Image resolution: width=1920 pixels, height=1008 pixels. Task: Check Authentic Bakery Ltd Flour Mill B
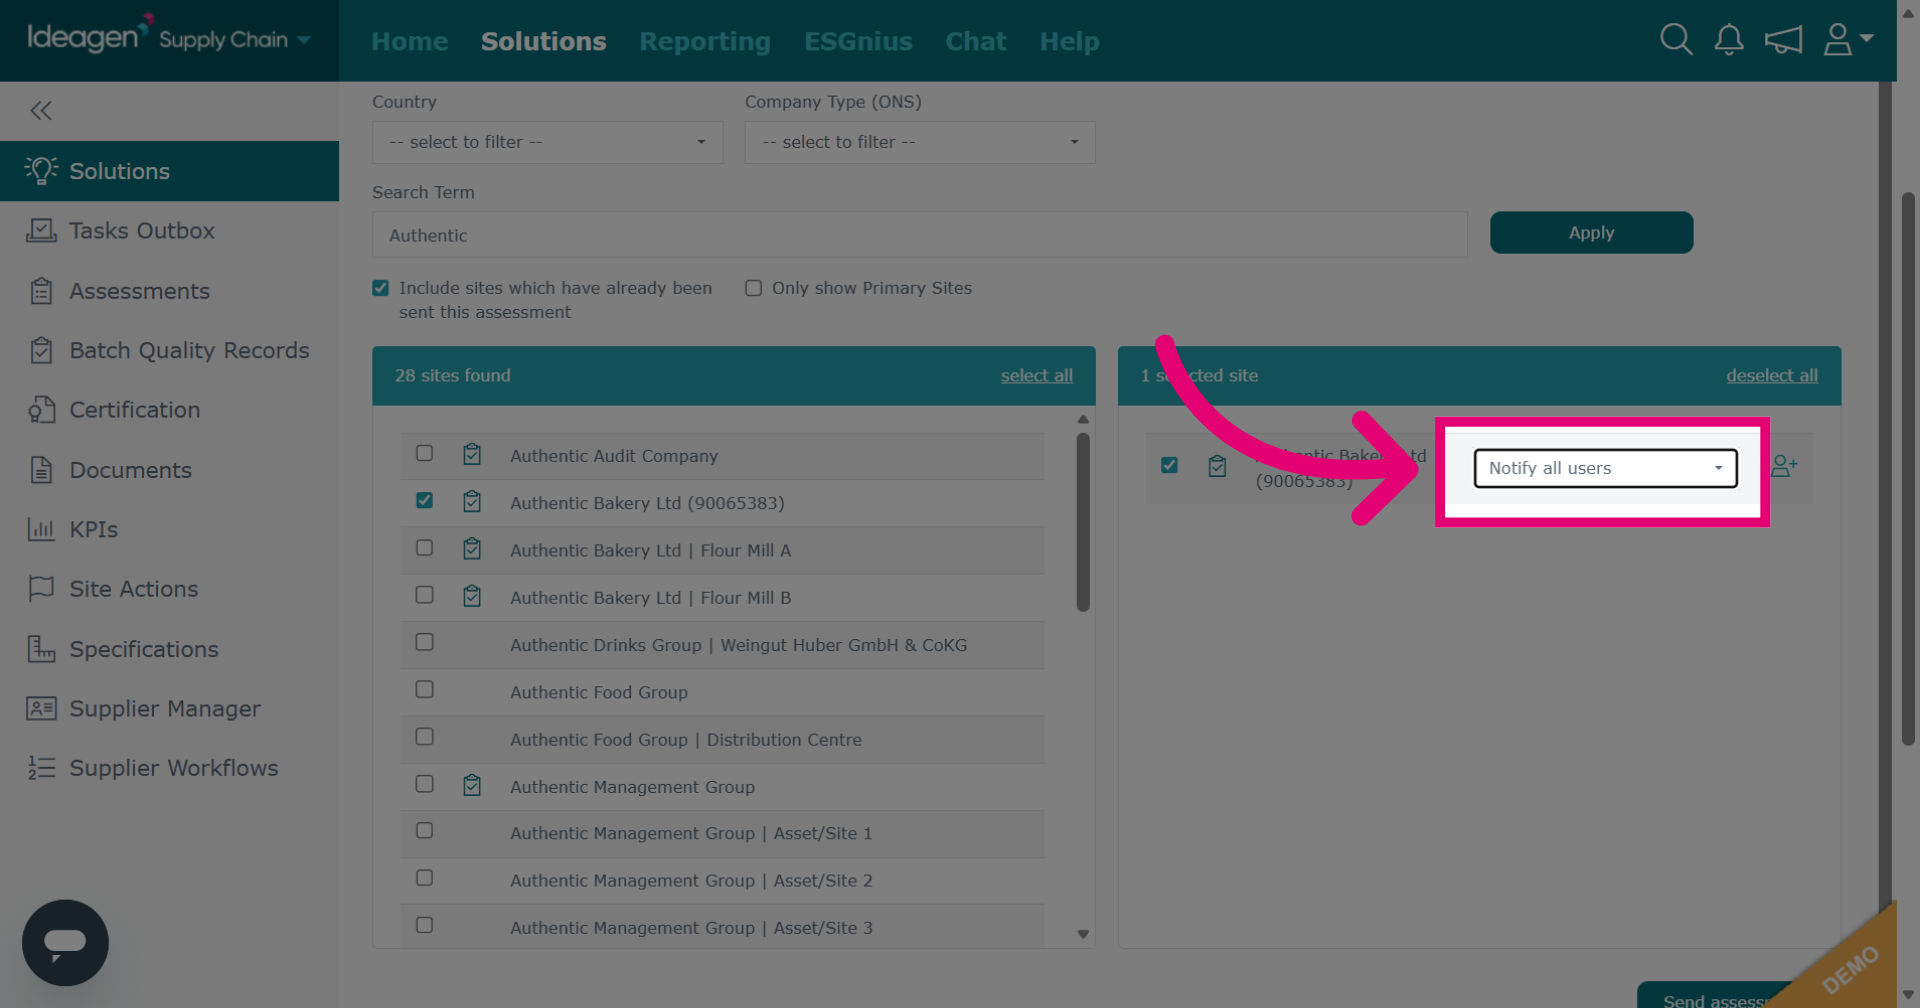[424, 595]
